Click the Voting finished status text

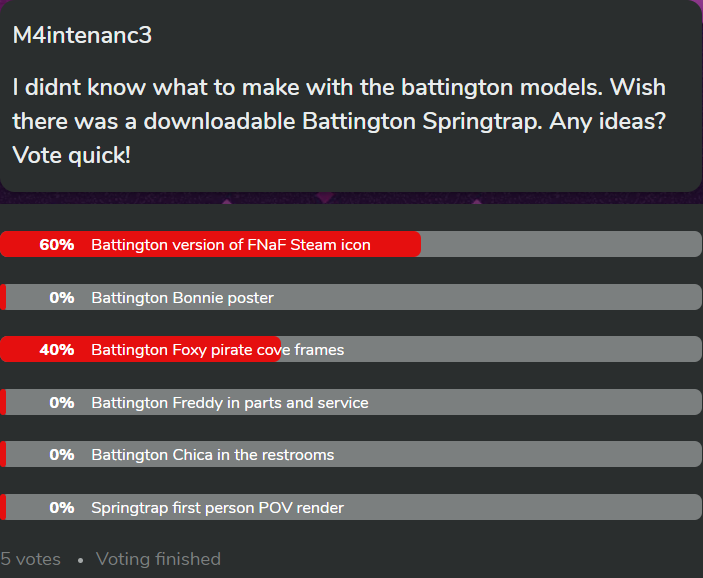pos(158,559)
